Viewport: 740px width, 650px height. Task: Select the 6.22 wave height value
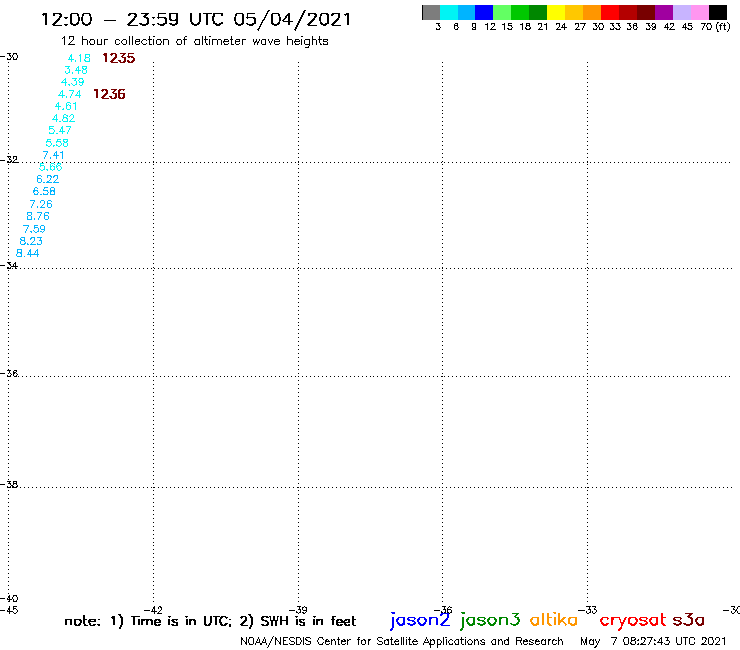pos(48,179)
